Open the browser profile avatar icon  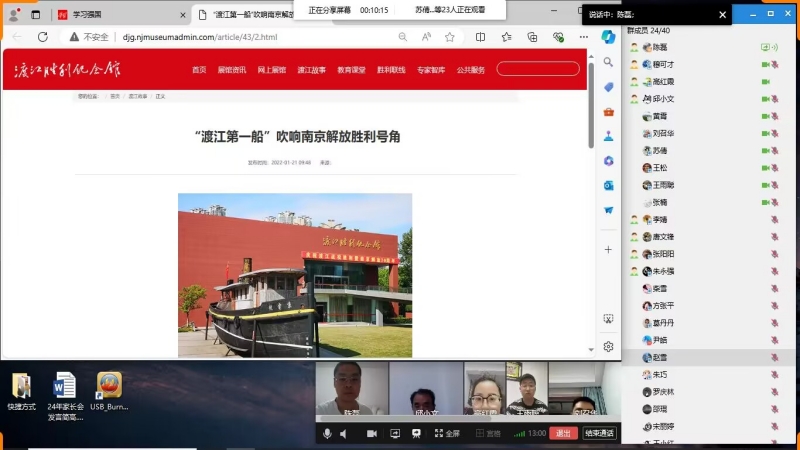(x=14, y=15)
